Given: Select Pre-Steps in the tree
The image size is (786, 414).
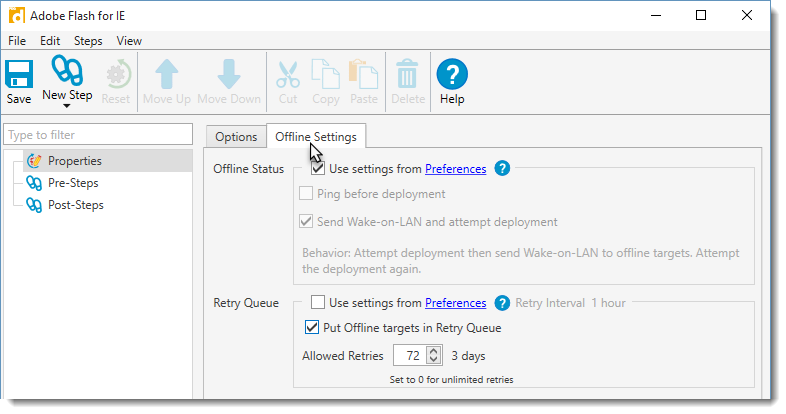Looking at the screenshot, I should click(73, 183).
